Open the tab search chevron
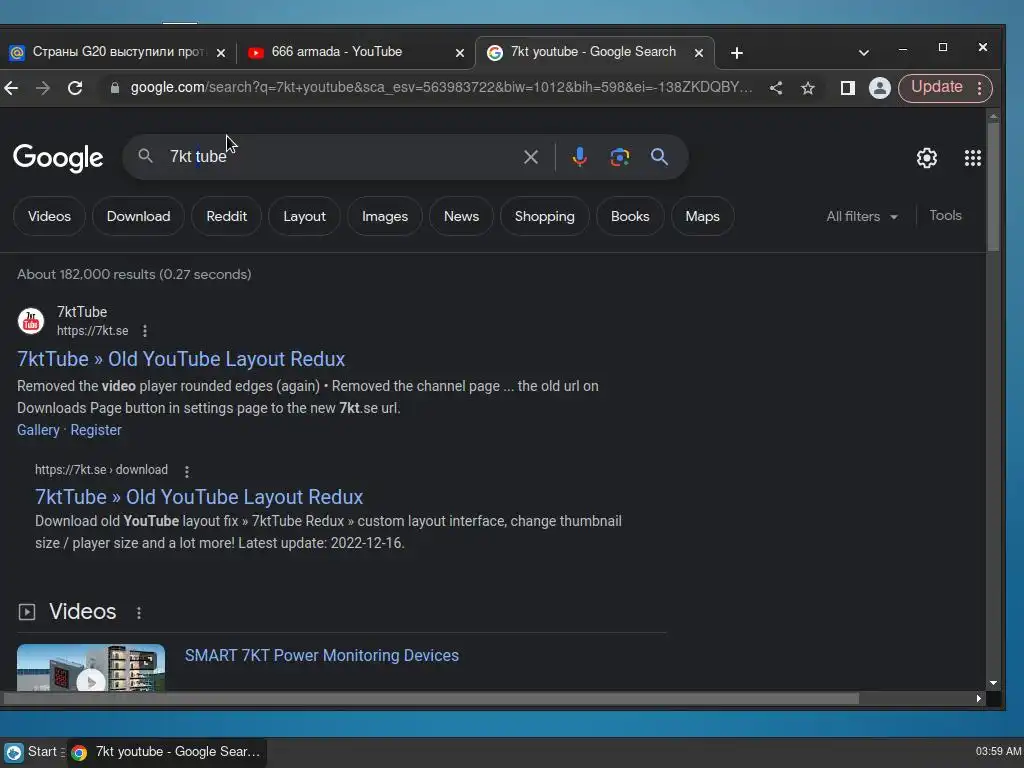The image size is (1024, 768). [x=863, y=53]
